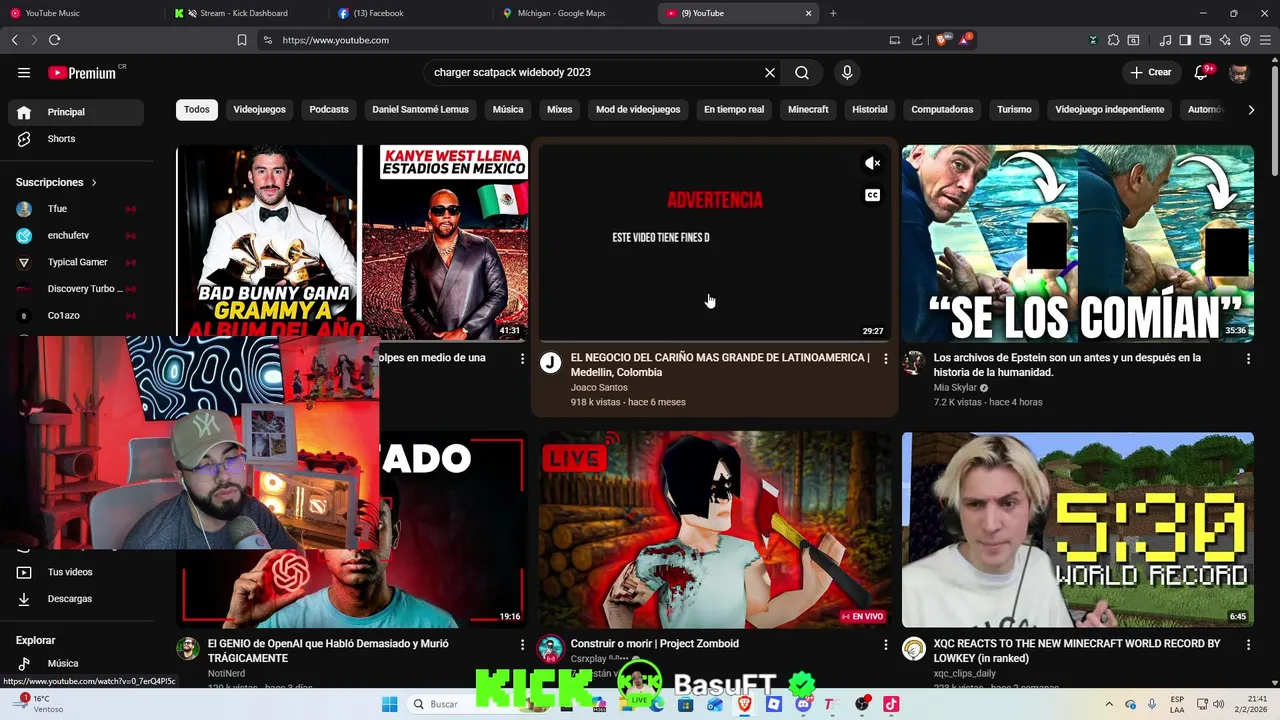The height and width of the screenshot is (720, 1280).
Task: Open options for Bad Bunny Grammy video
Action: [x=522, y=358]
